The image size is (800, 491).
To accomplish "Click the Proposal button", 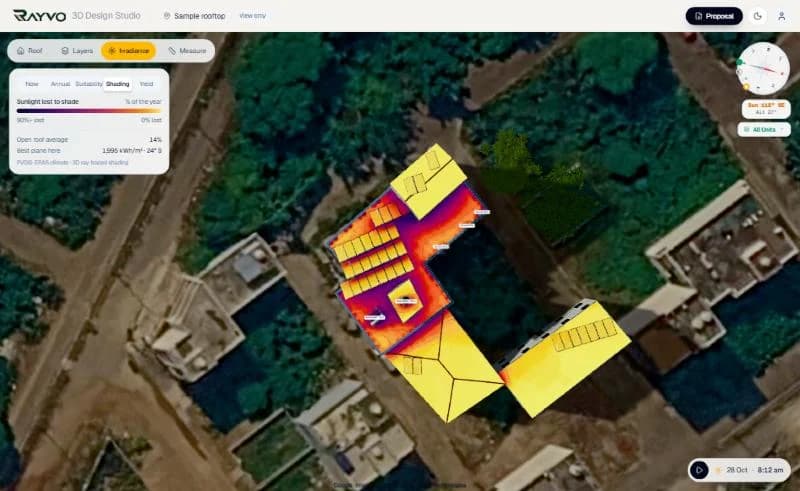I will coord(714,16).
